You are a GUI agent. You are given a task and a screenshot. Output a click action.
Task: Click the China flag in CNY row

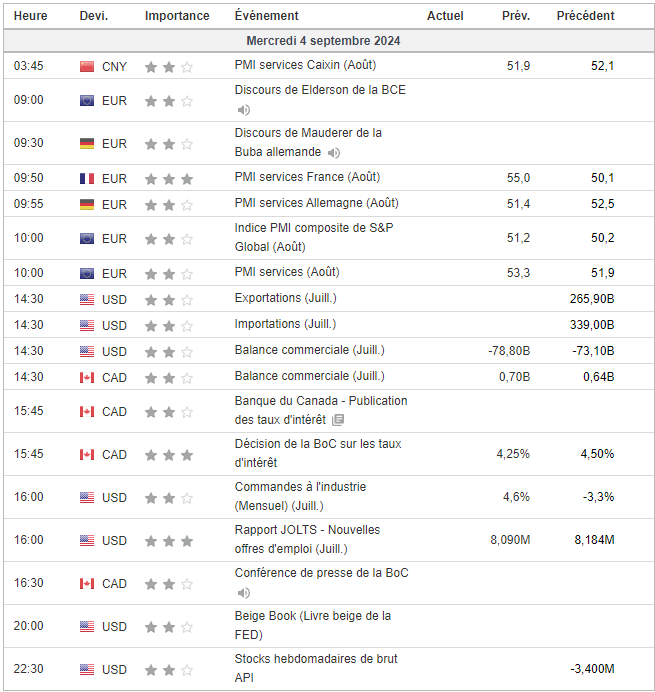87,67
